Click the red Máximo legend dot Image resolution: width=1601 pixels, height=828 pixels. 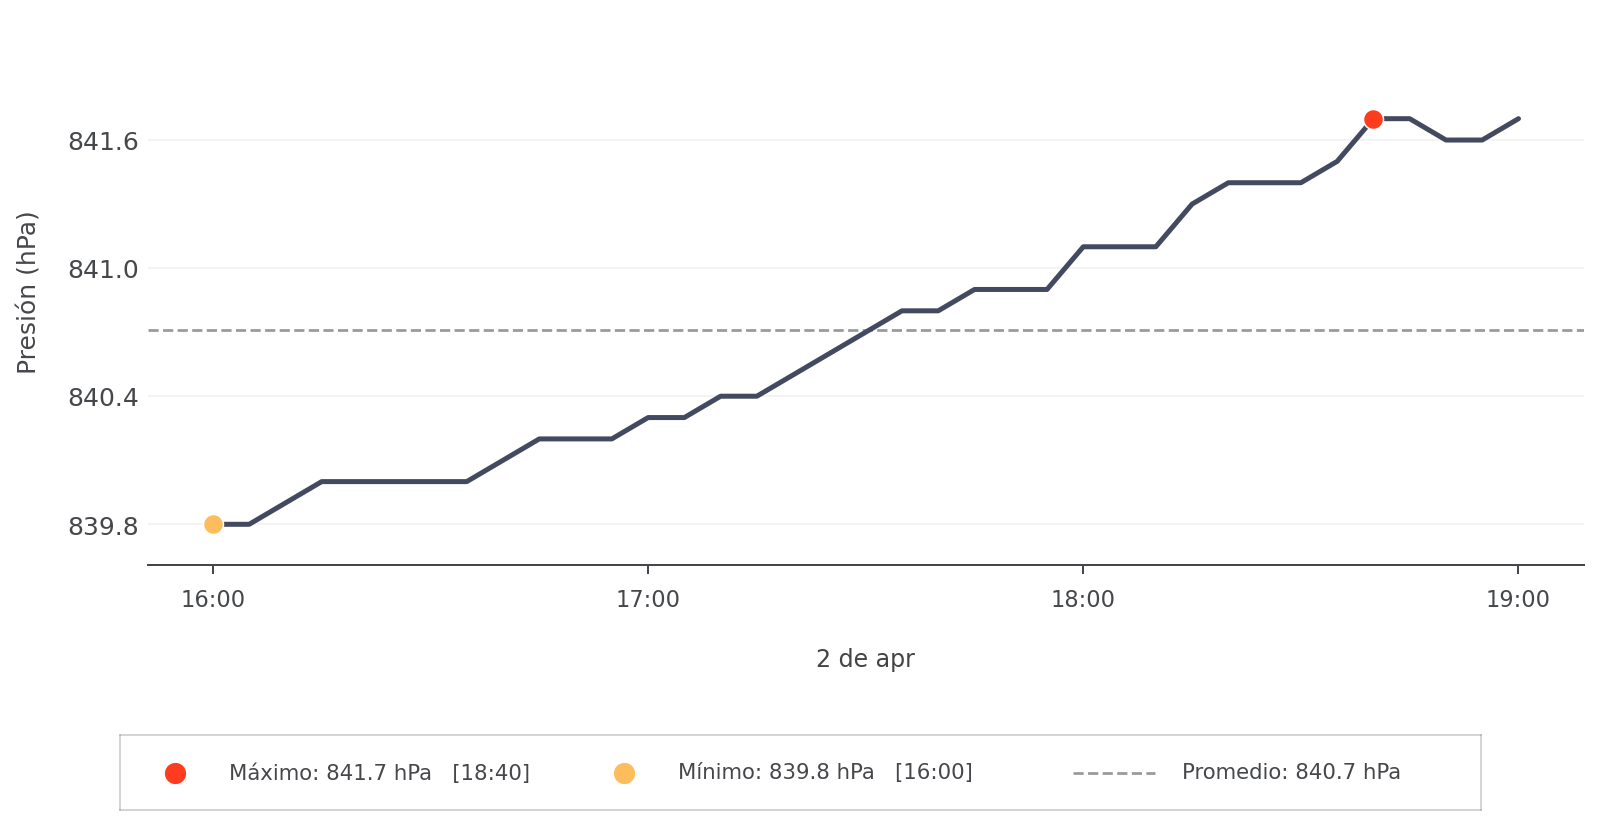[175, 773]
